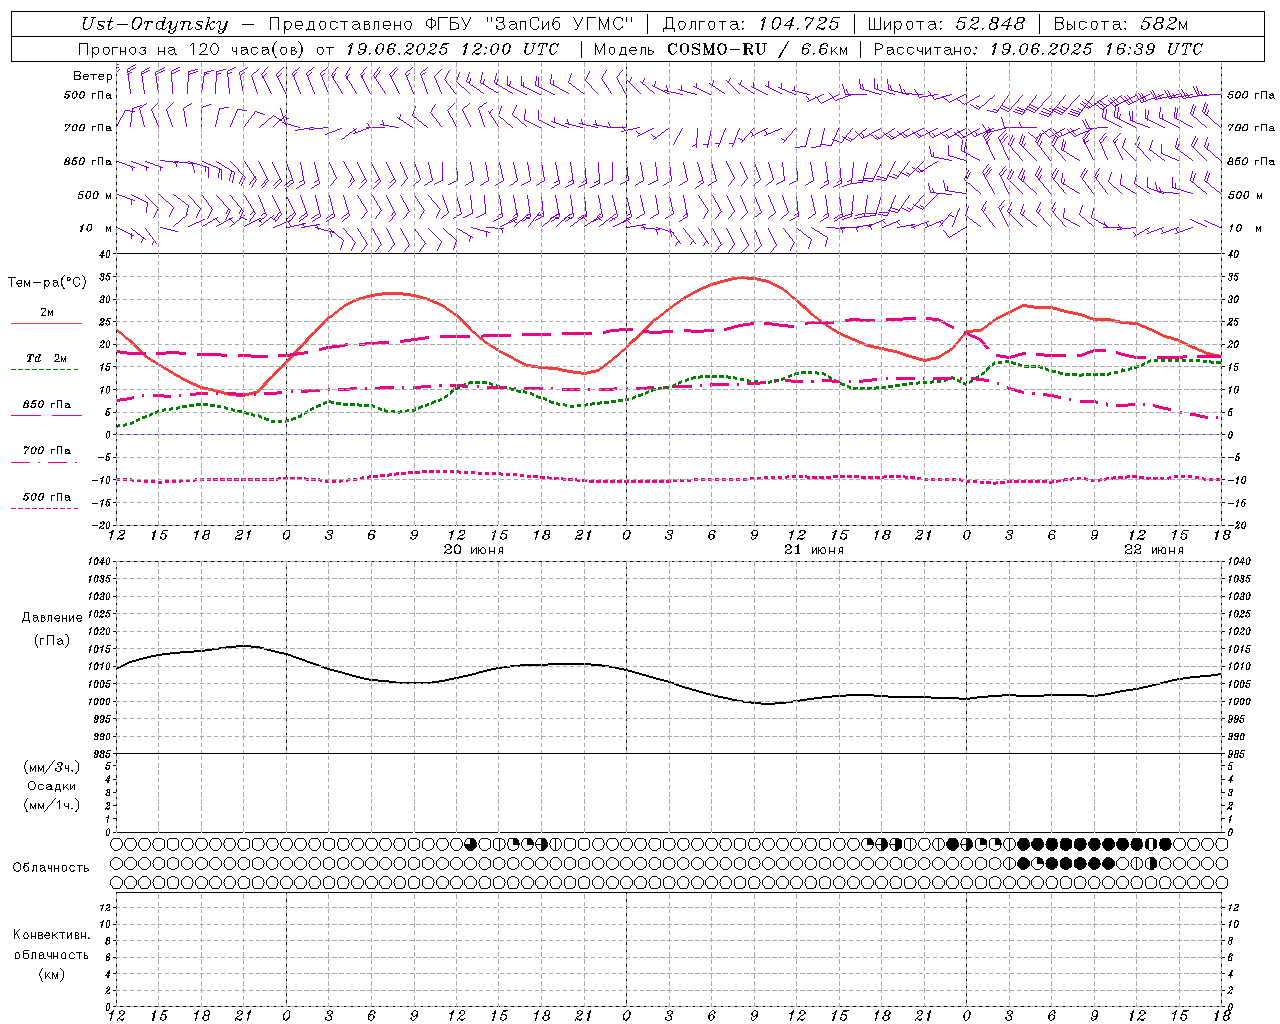This screenshot has height=1024, width=1280.
Task: Click the (км) unit under convective cloudiness
Action: pos(51,974)
